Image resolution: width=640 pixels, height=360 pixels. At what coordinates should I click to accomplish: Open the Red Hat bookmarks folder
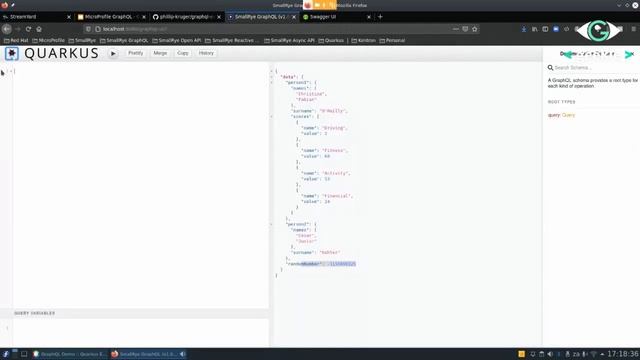point(16,40)
